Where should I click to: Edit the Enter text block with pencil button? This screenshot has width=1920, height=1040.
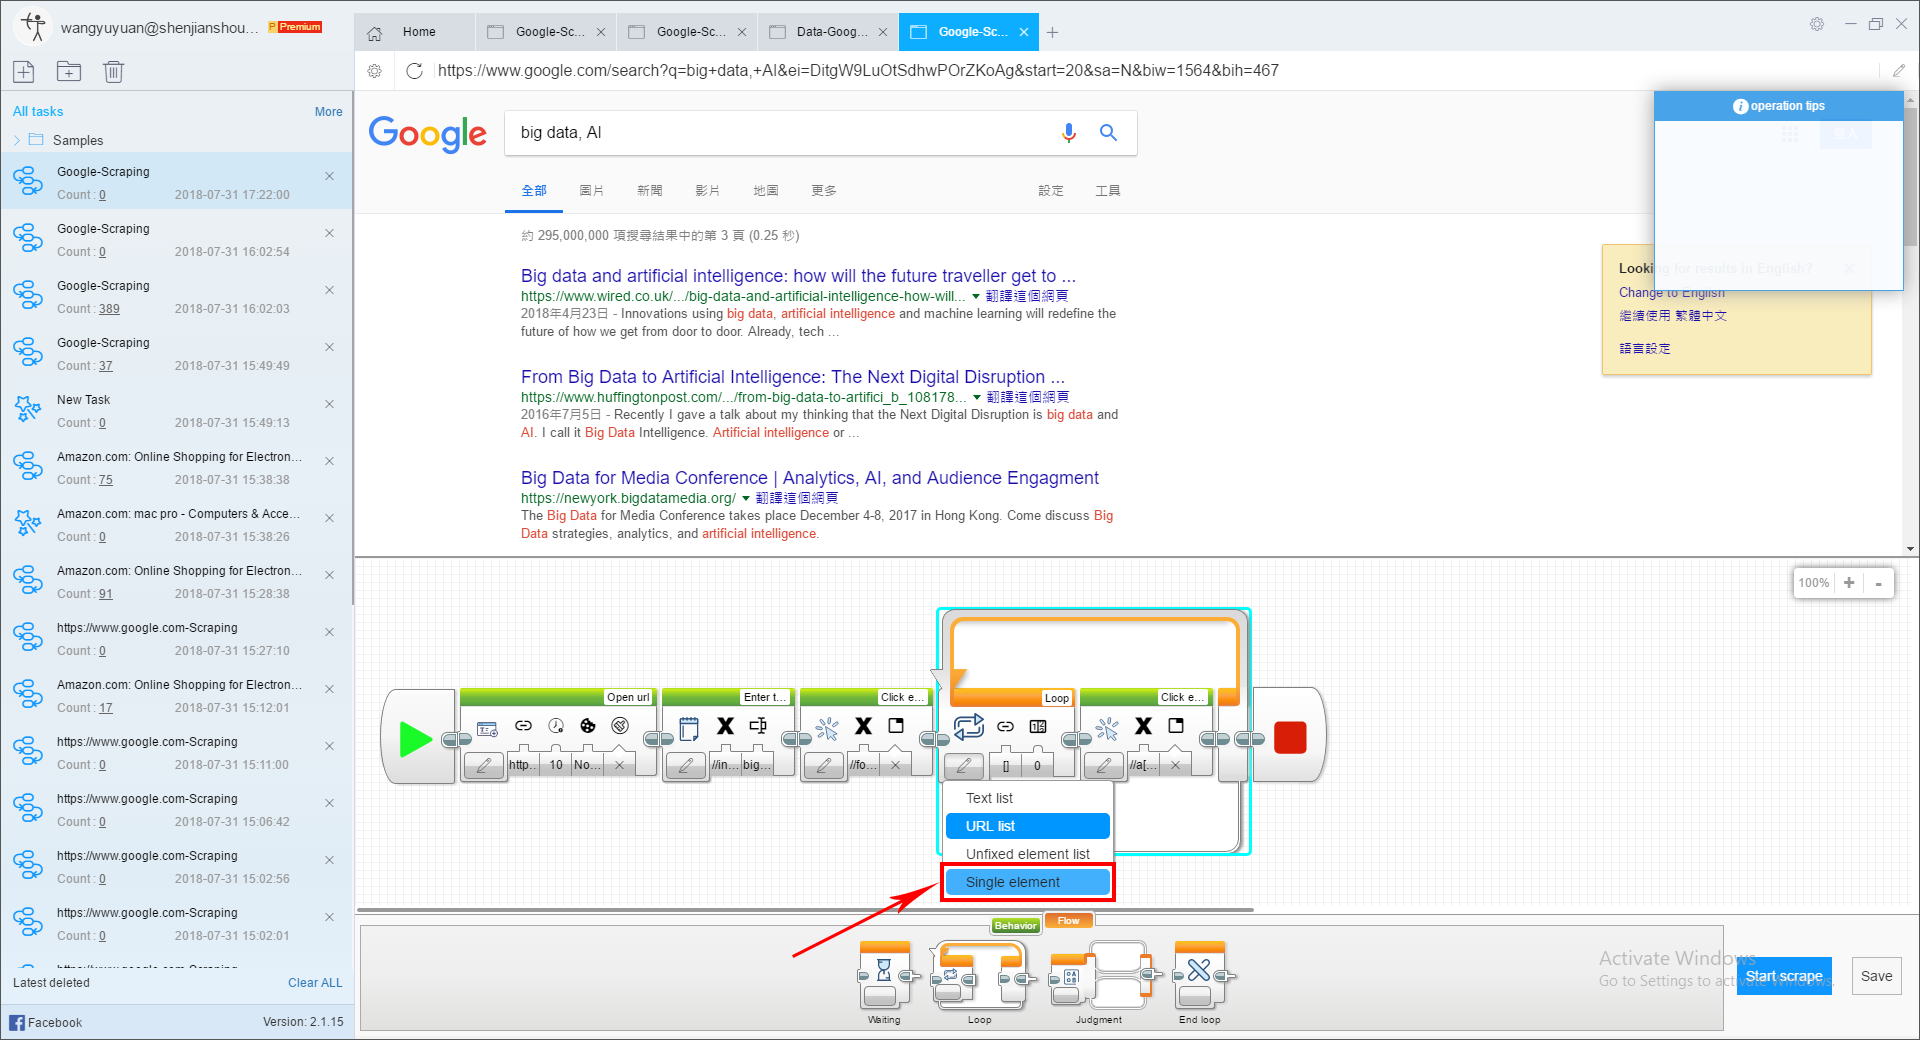pos(686,765)
